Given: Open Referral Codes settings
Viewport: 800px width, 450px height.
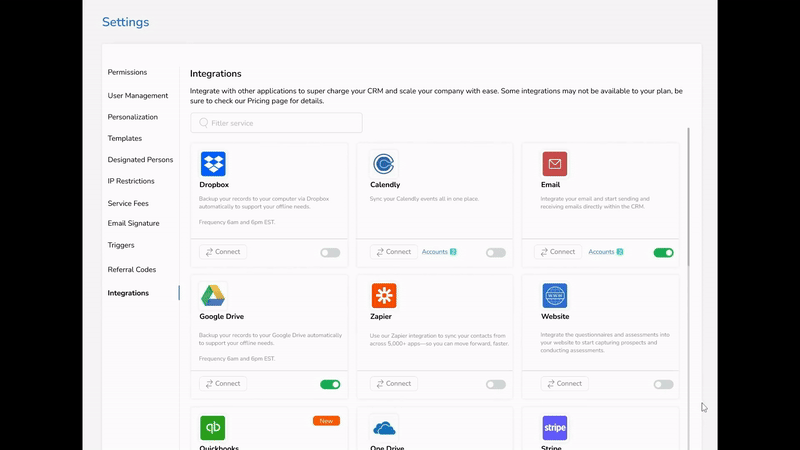Looking at the screenshot, I should [x=132, y=269].
